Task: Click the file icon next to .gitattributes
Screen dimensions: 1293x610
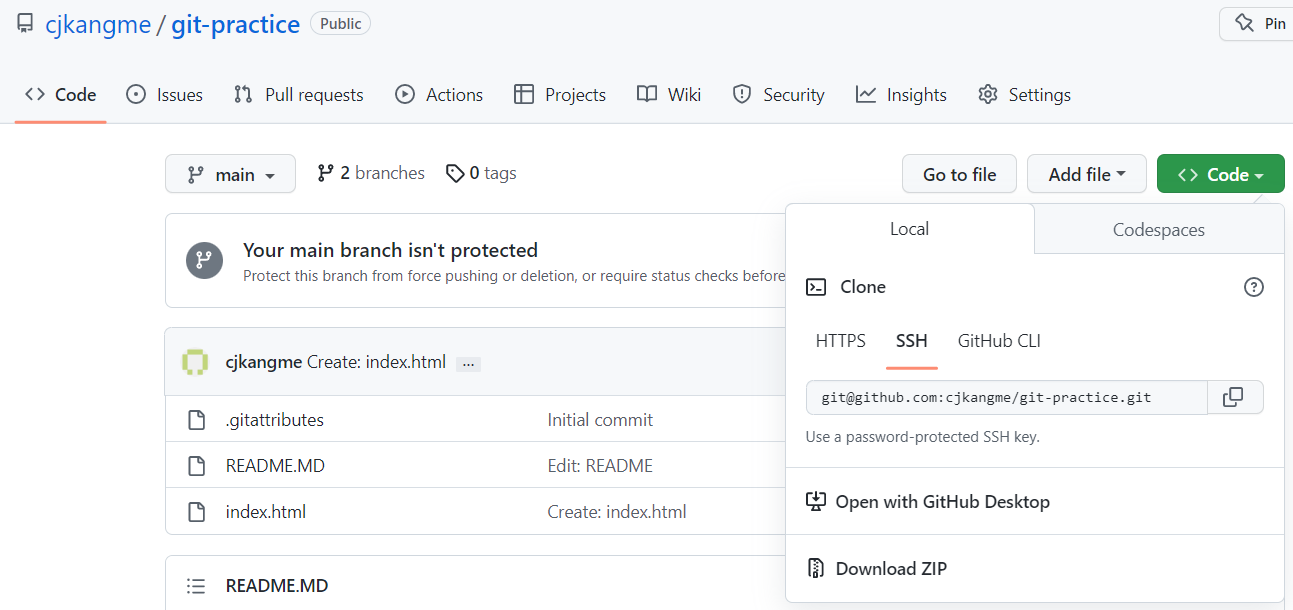Action: (x=197, y=420)
